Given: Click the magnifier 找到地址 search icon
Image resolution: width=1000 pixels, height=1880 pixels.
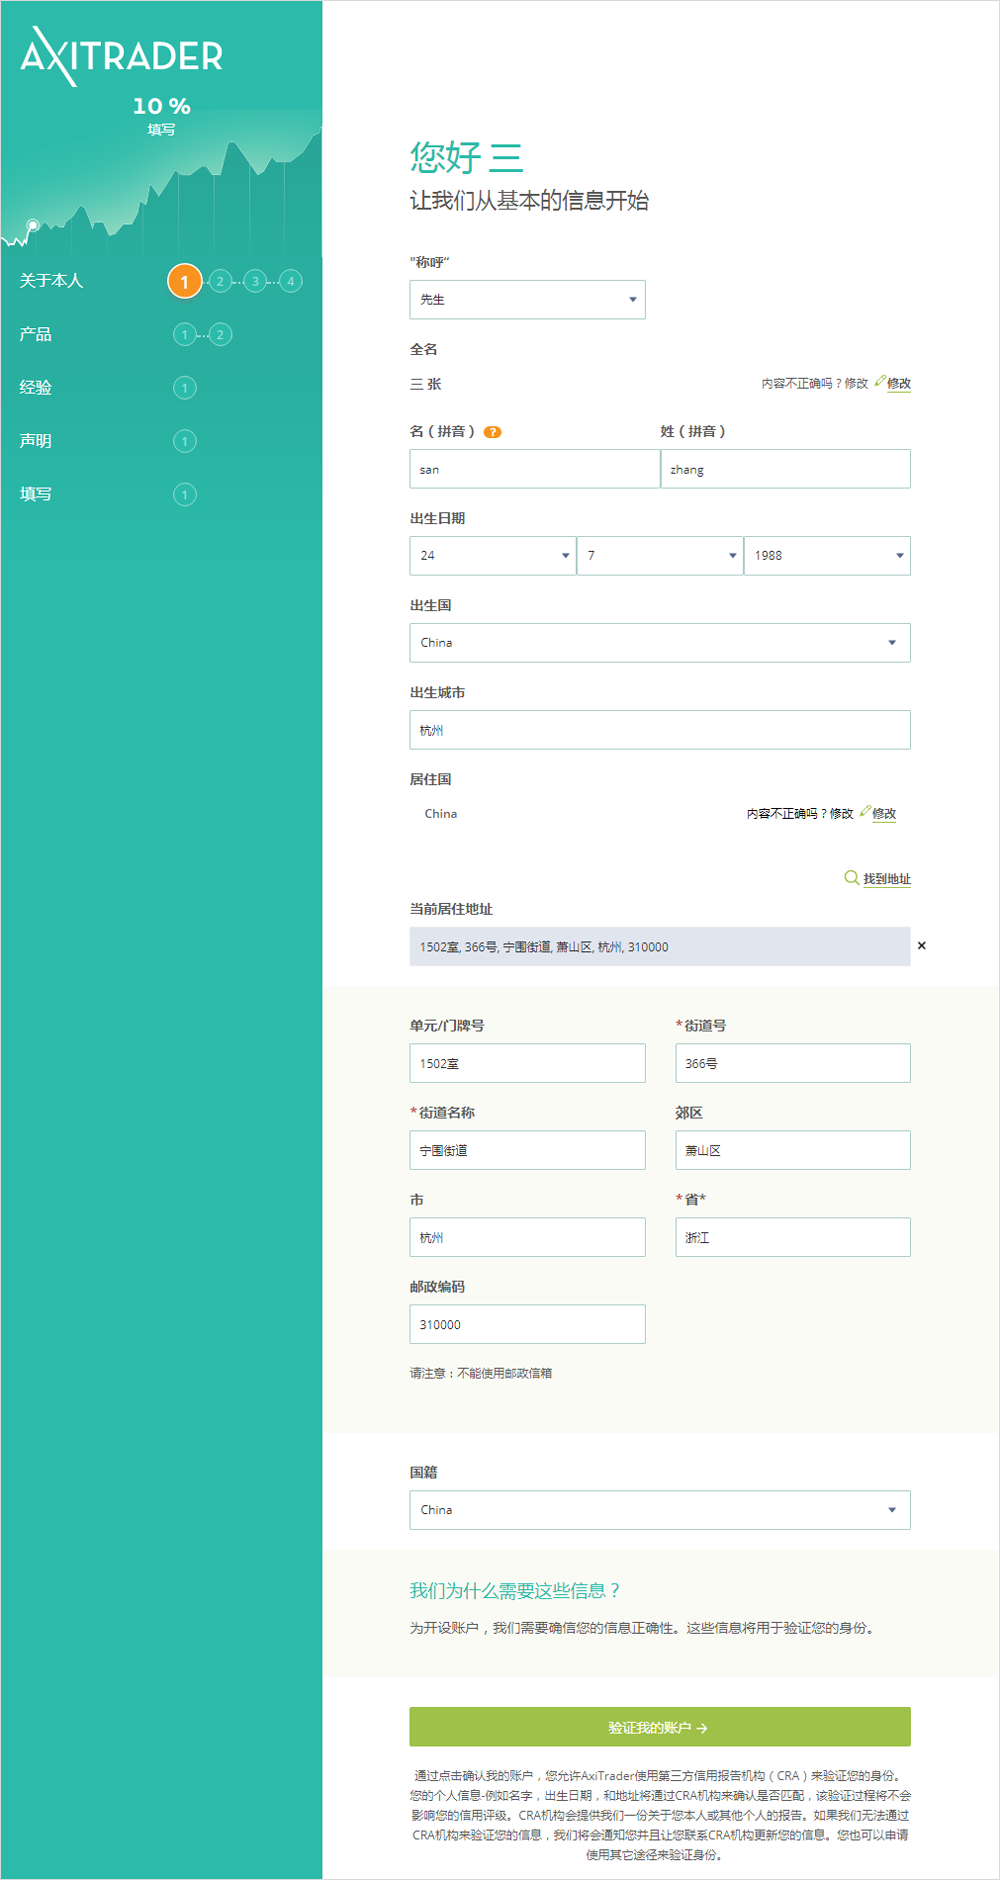Looking at the screenshot, I should (851, 878).
